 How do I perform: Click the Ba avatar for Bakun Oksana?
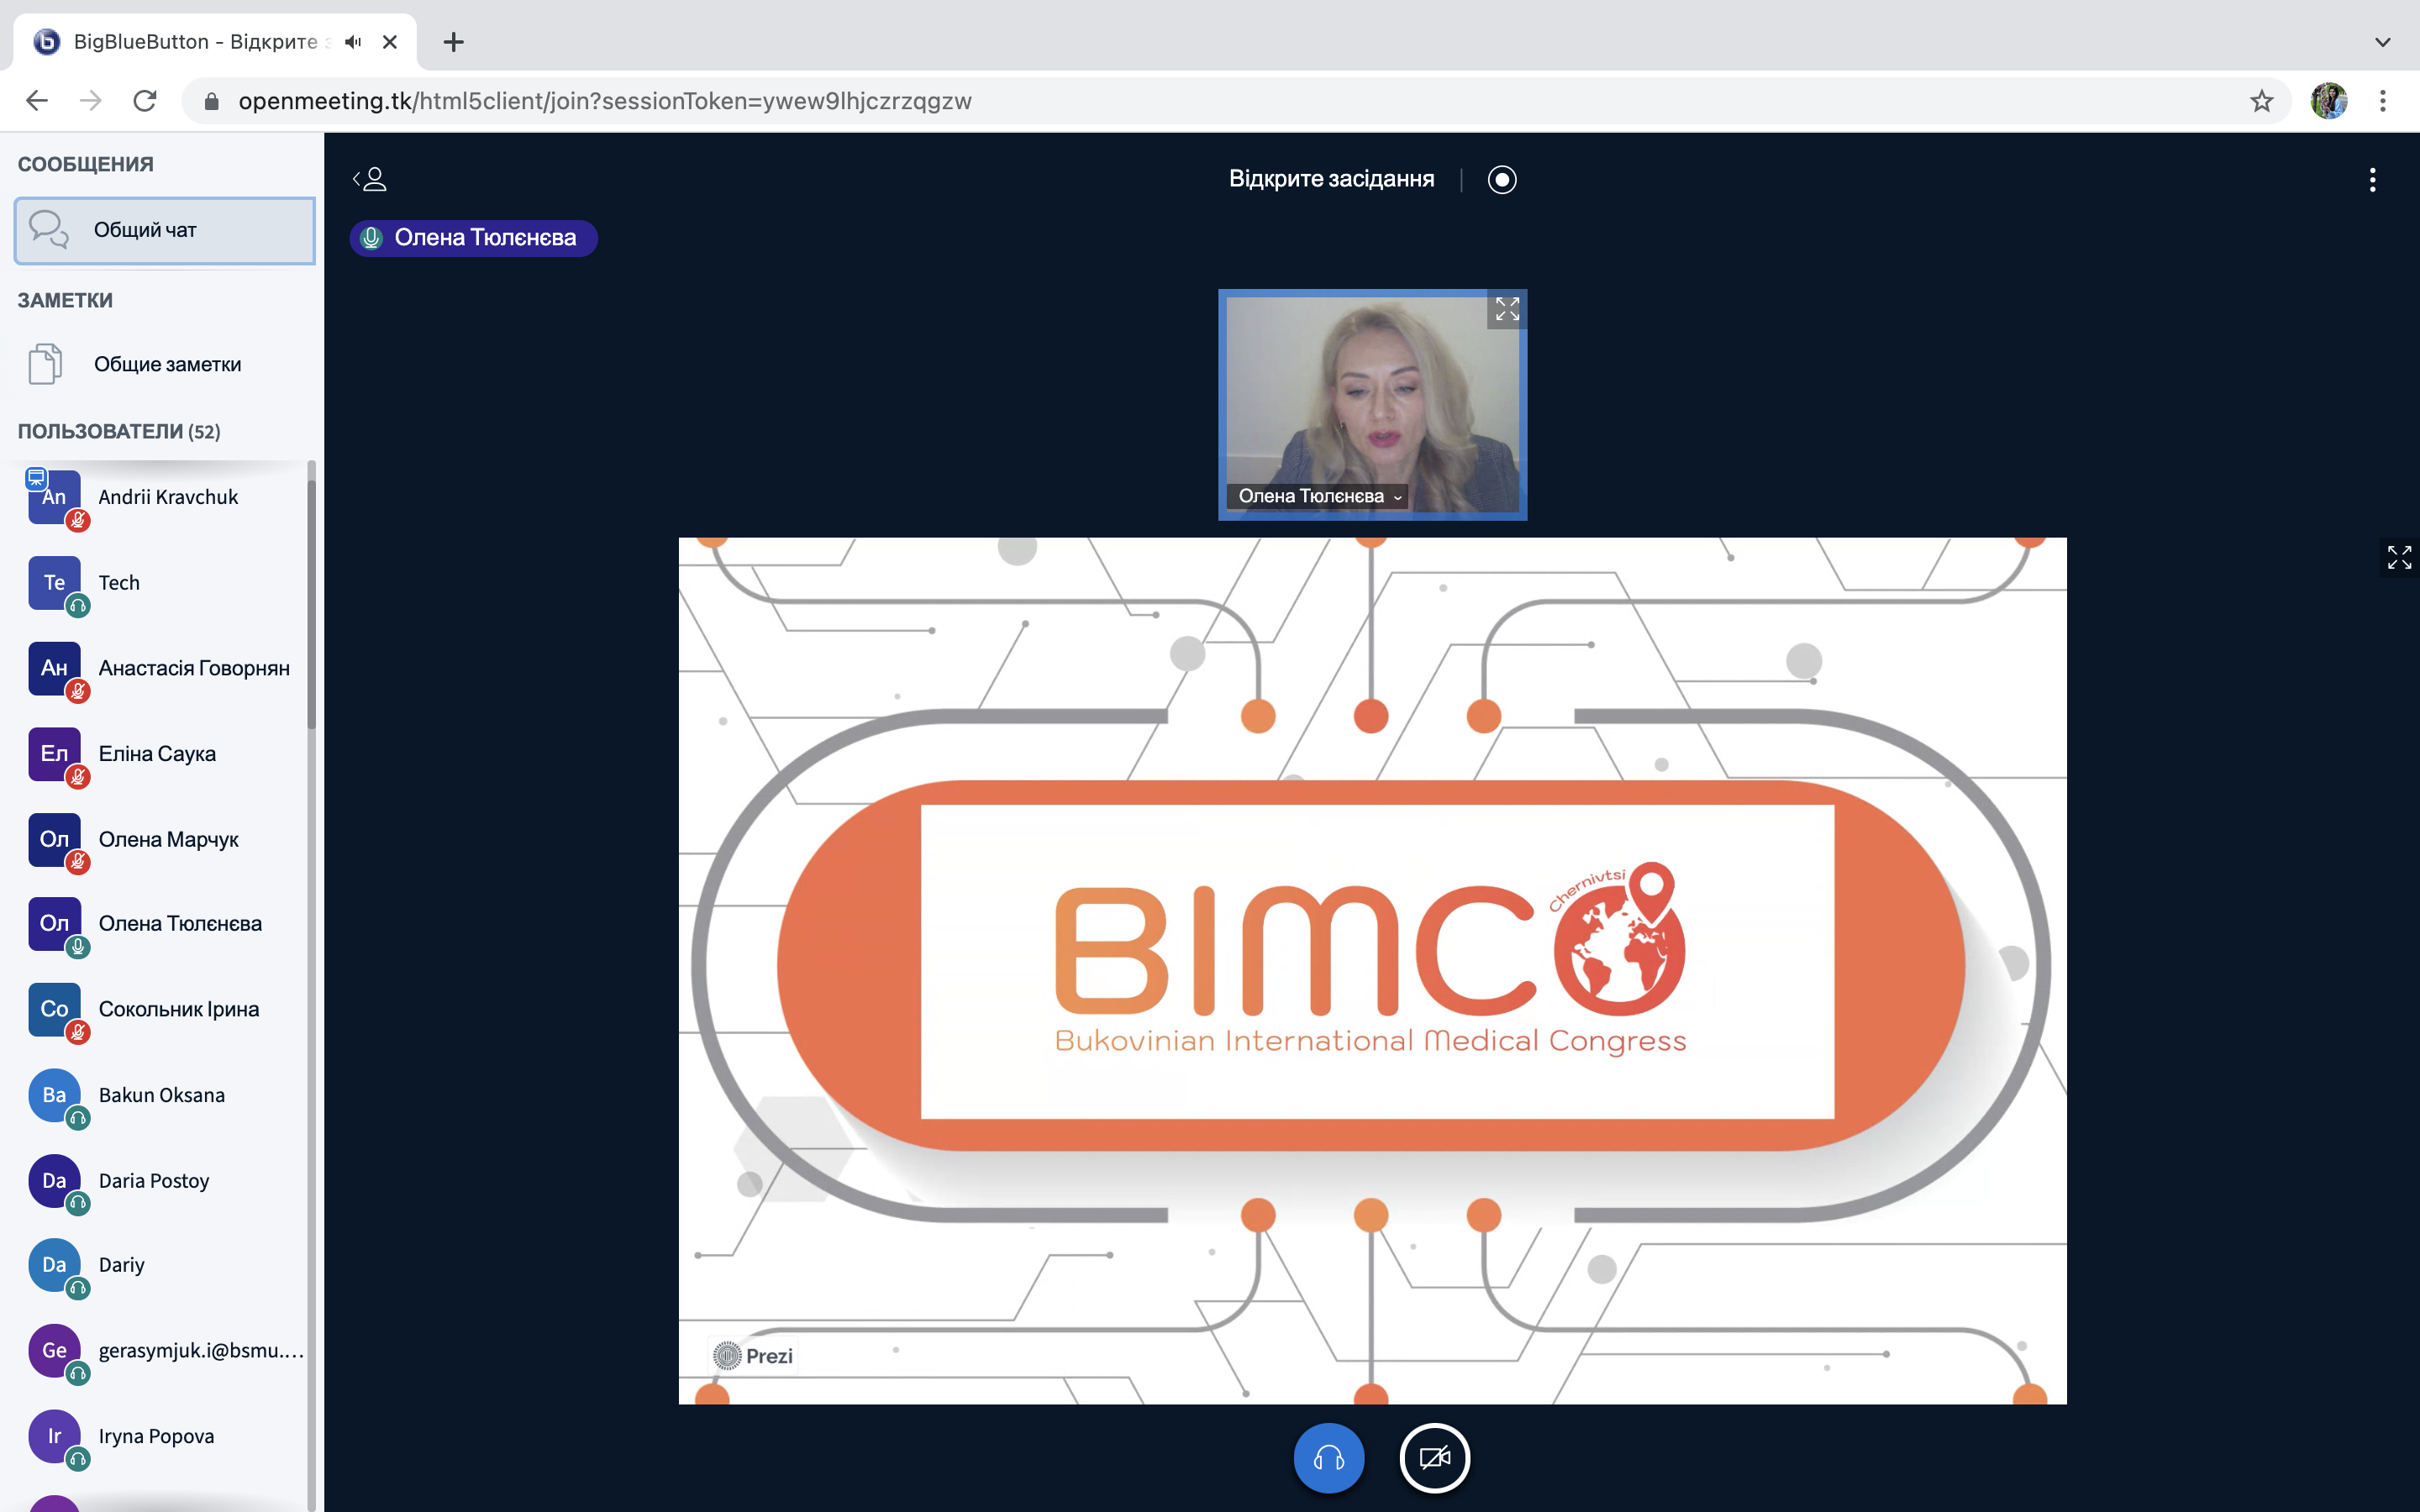pyautogui.click(x=54, y=1095)
